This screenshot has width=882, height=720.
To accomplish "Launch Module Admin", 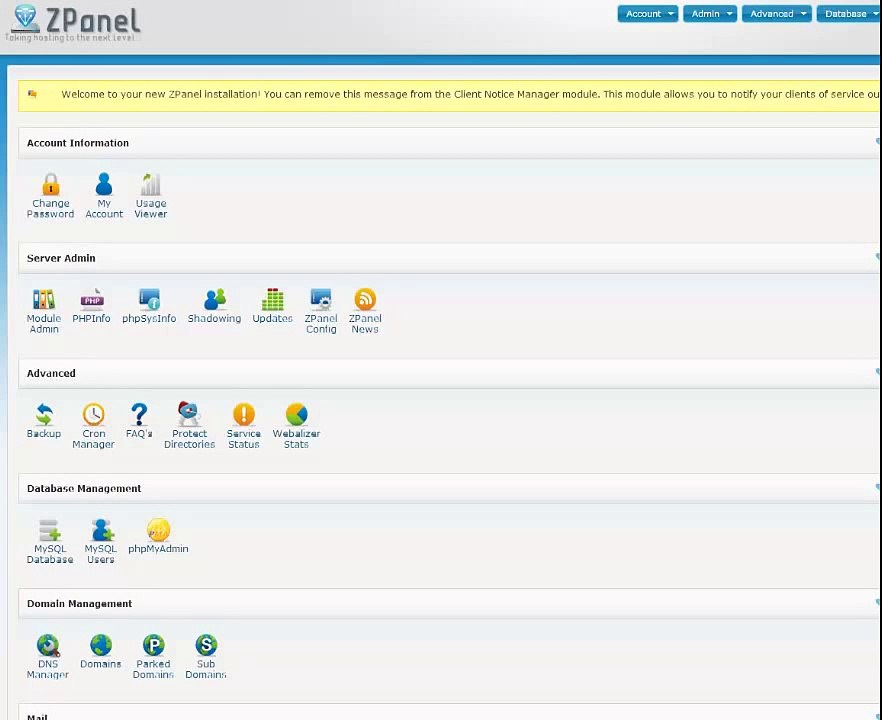I will tap(44, 311).
